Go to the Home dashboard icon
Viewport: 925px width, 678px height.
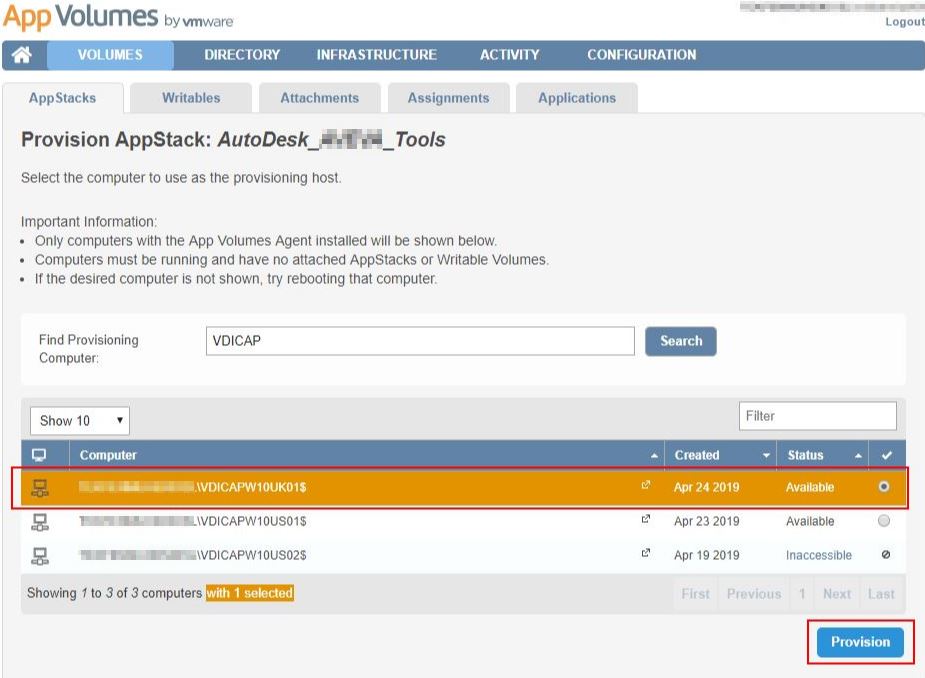pos(22,55)
